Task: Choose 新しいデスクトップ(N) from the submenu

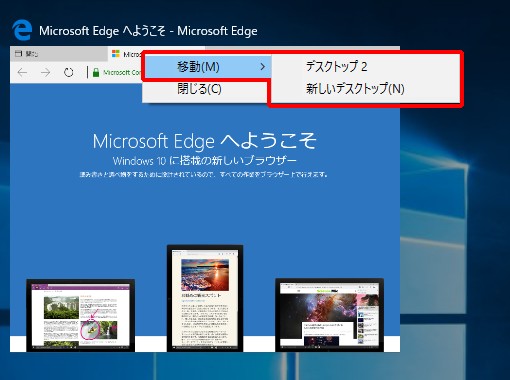Action: click(x=355, y=89)
